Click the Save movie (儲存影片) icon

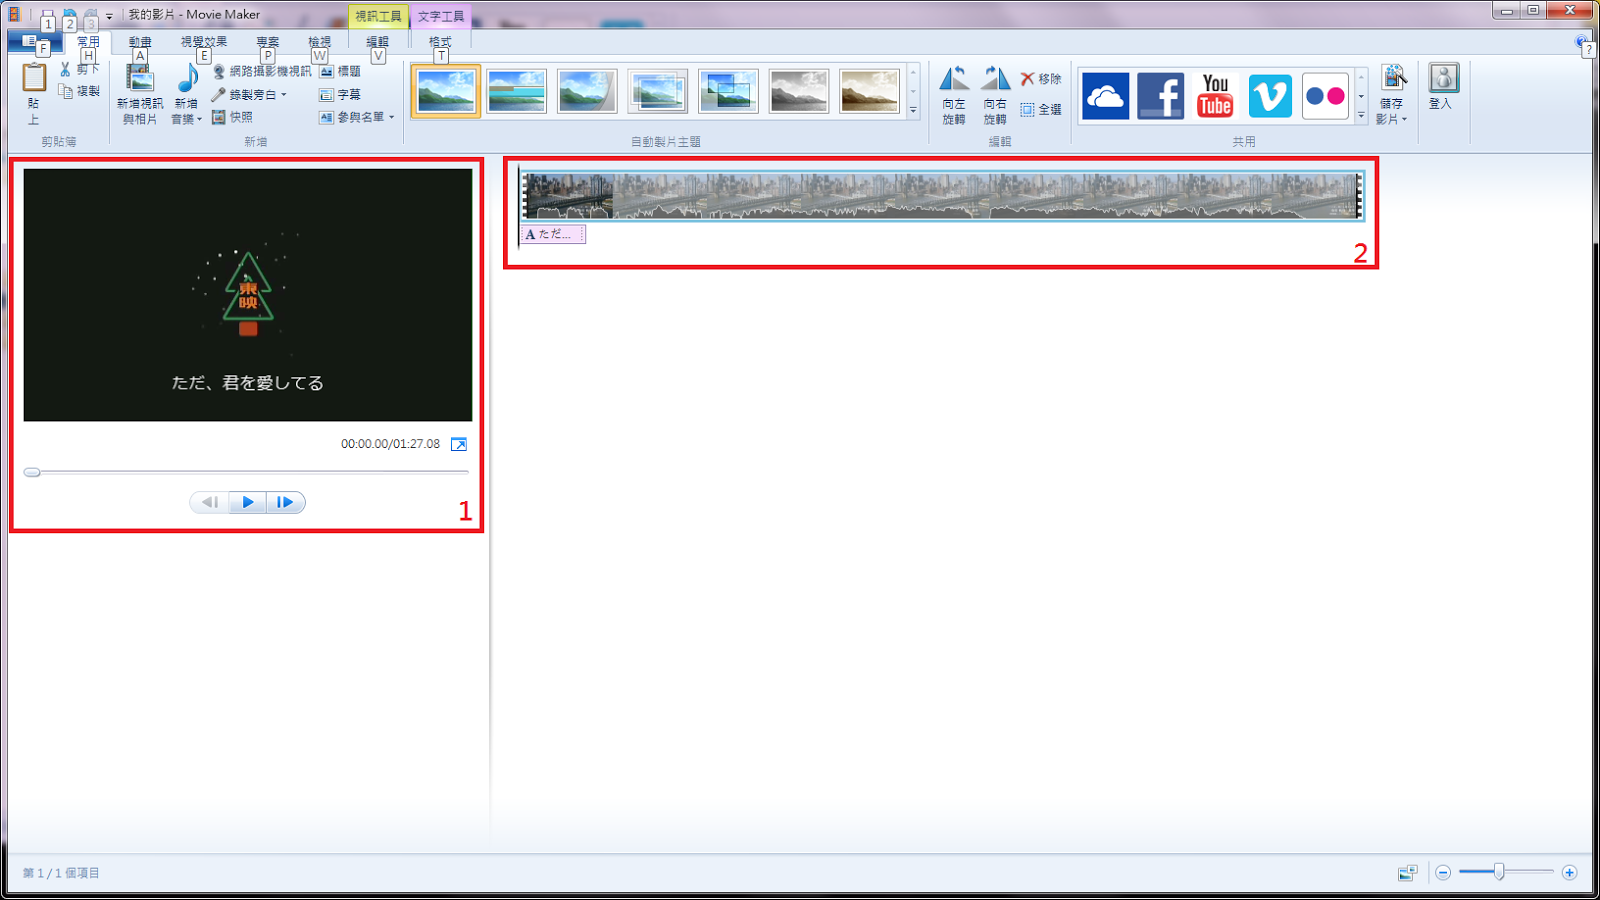pyautogui.click(x=1393, y=78)
